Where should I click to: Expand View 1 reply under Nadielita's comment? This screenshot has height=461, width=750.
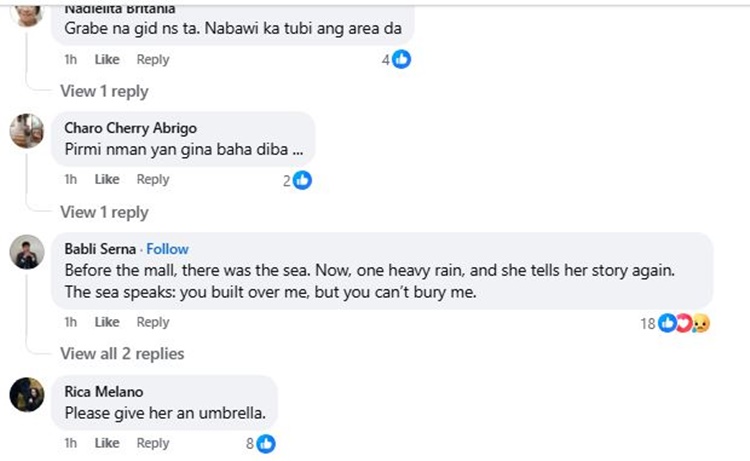[x=104, y=91]
